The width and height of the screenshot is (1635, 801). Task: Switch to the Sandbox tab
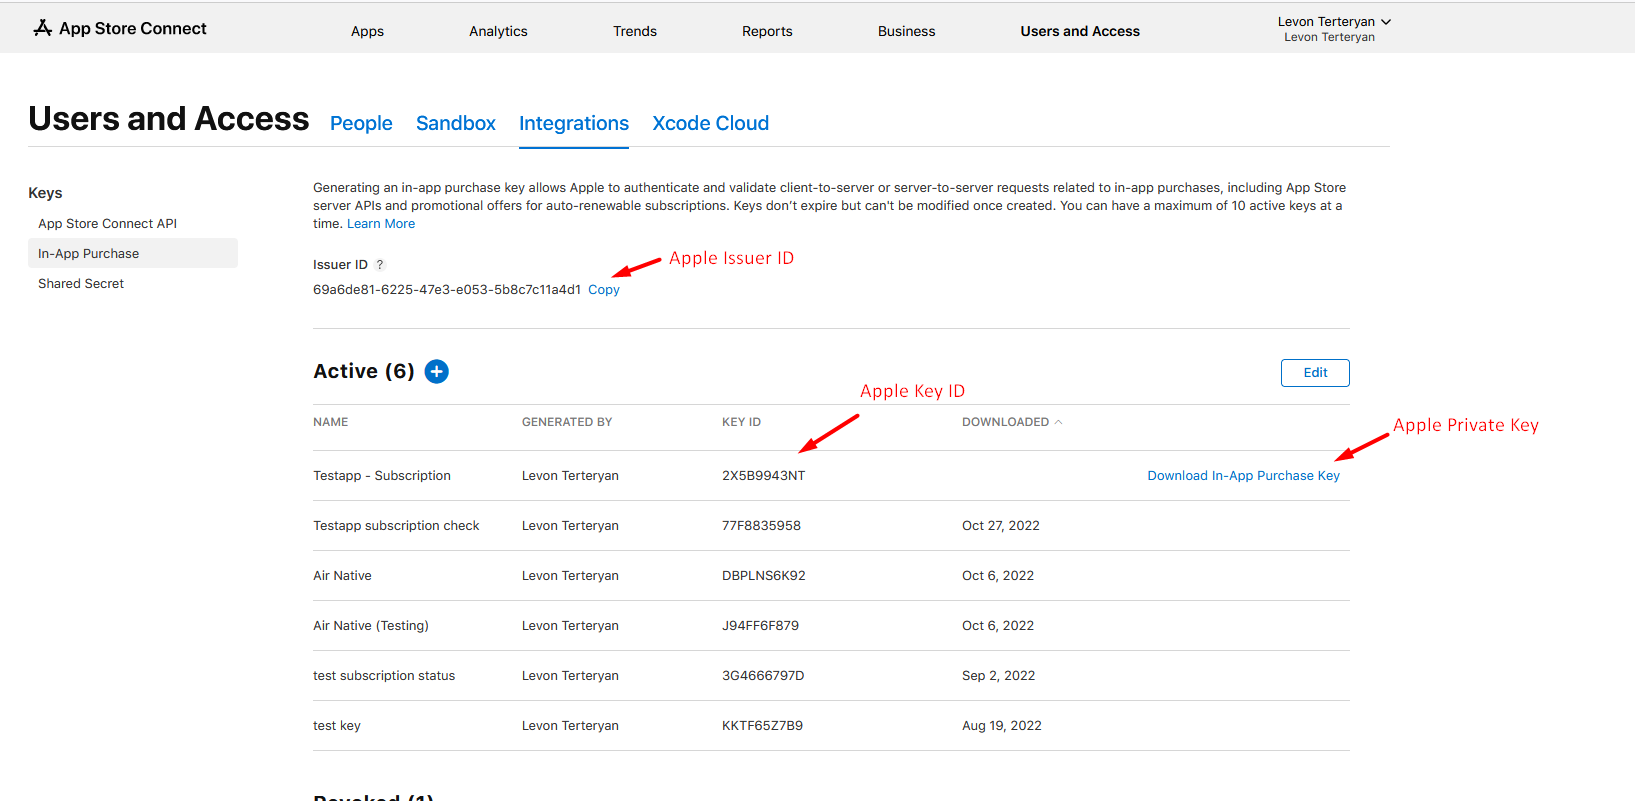click(455, 123)
